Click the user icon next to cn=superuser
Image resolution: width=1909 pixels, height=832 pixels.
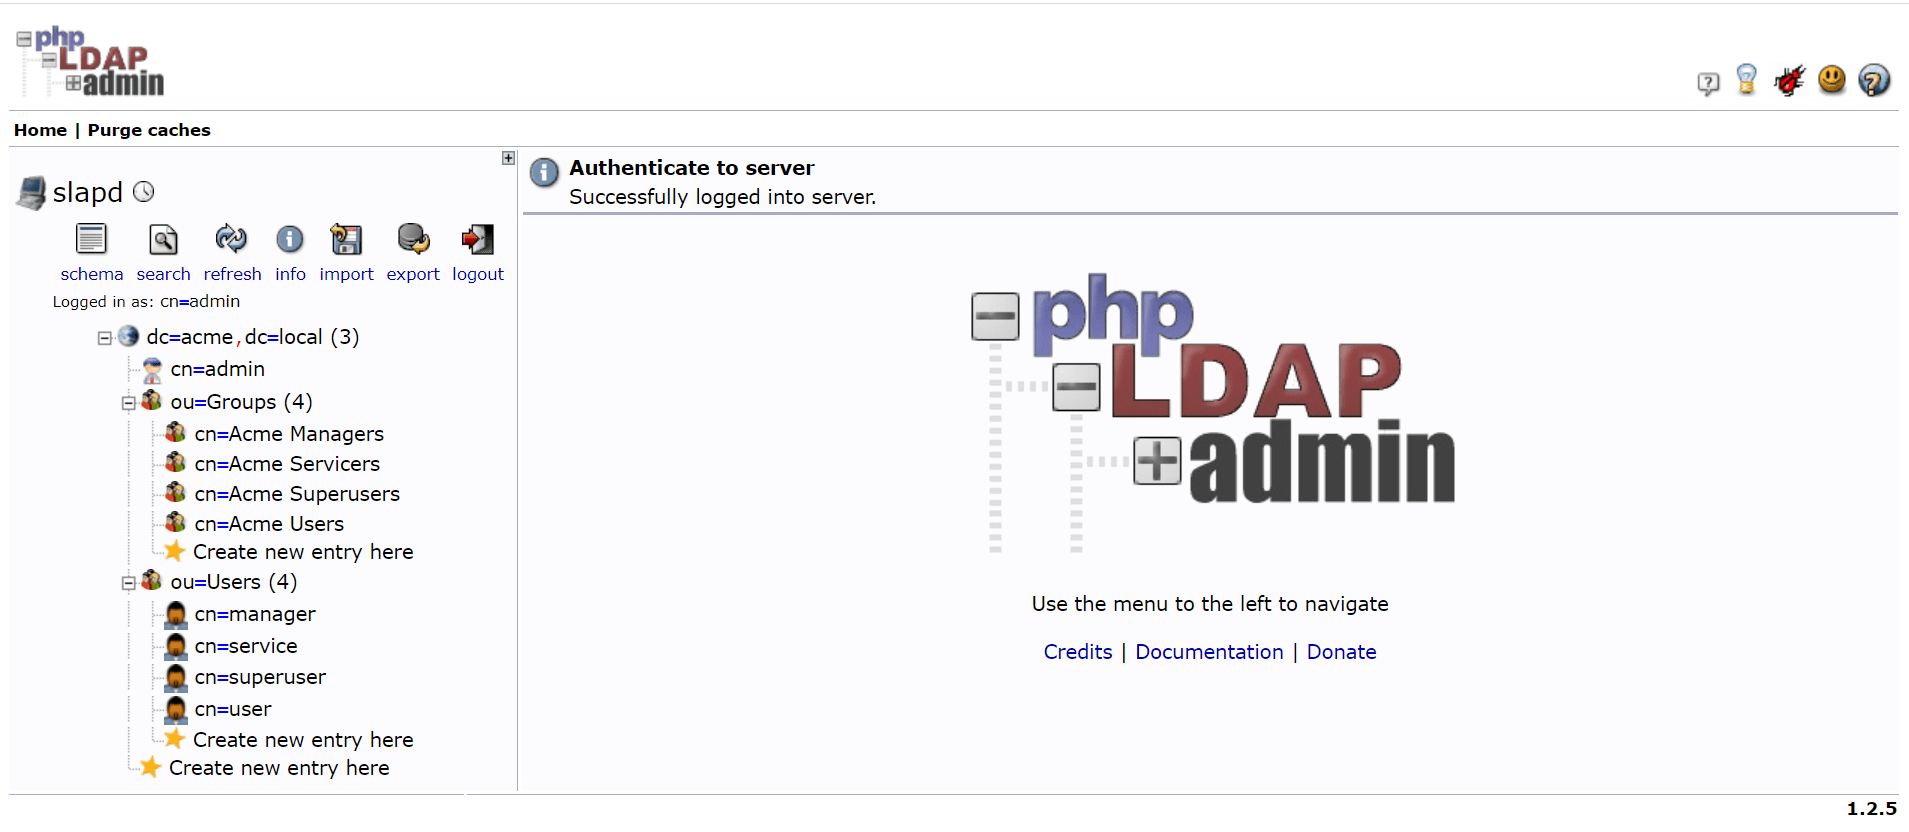pos(176,677)
